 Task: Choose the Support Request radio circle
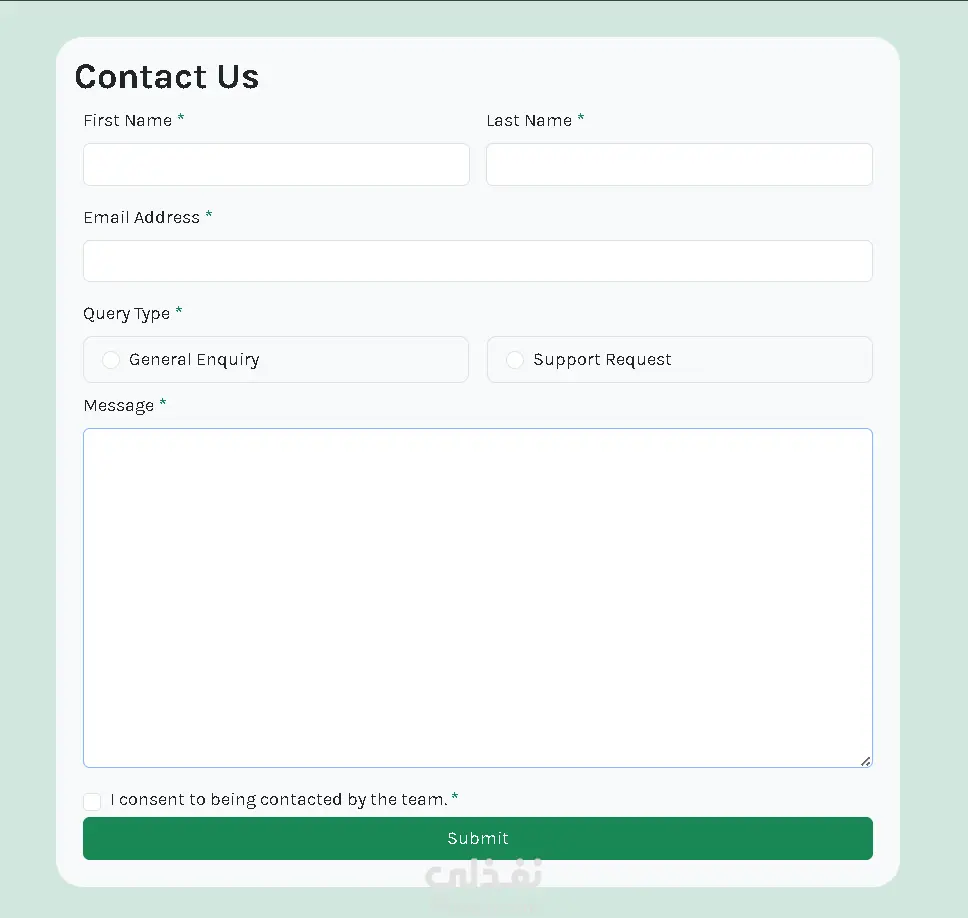[x=515, y=360]
